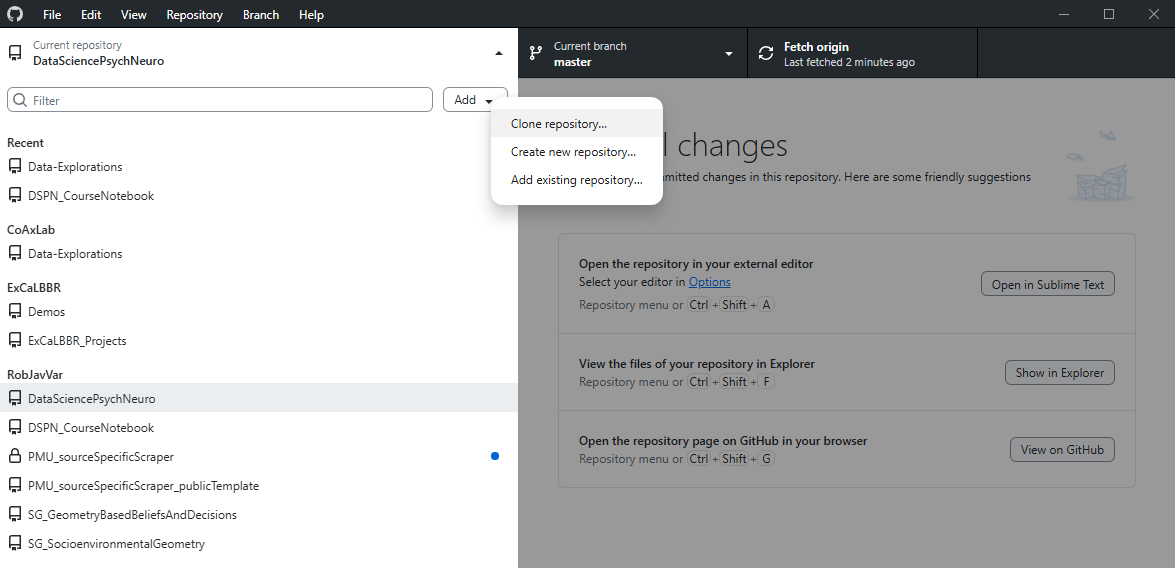Click the repository icon beside Current repository
Image resolution: width=1175 pixels, height=568 pixels.
14,53
